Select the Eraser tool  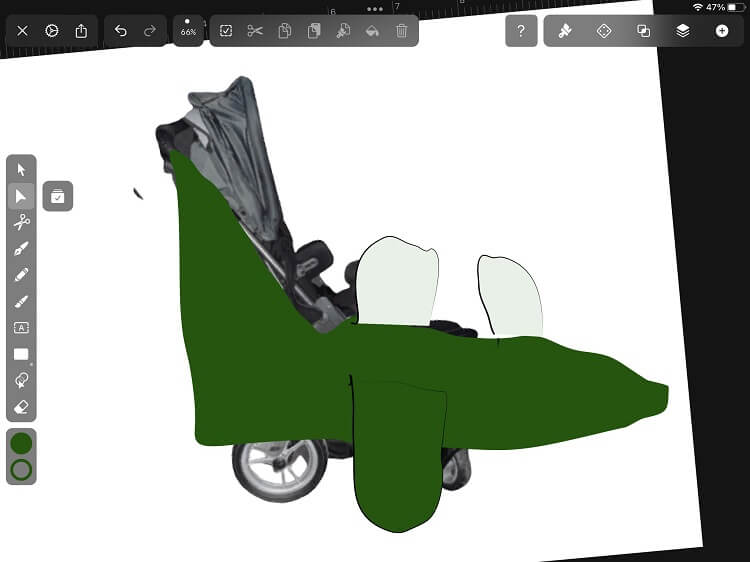[21, 407]
